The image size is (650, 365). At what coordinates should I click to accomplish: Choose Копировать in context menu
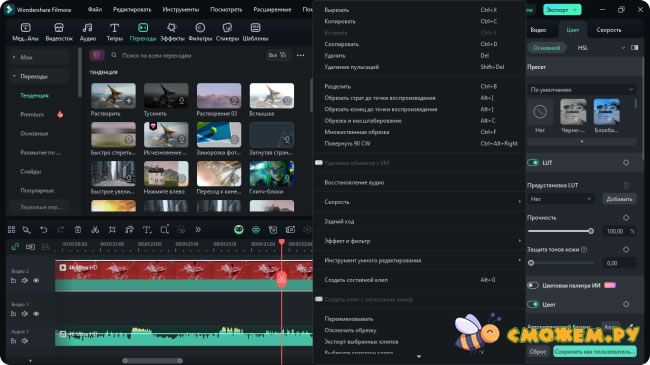pos(420,21)
